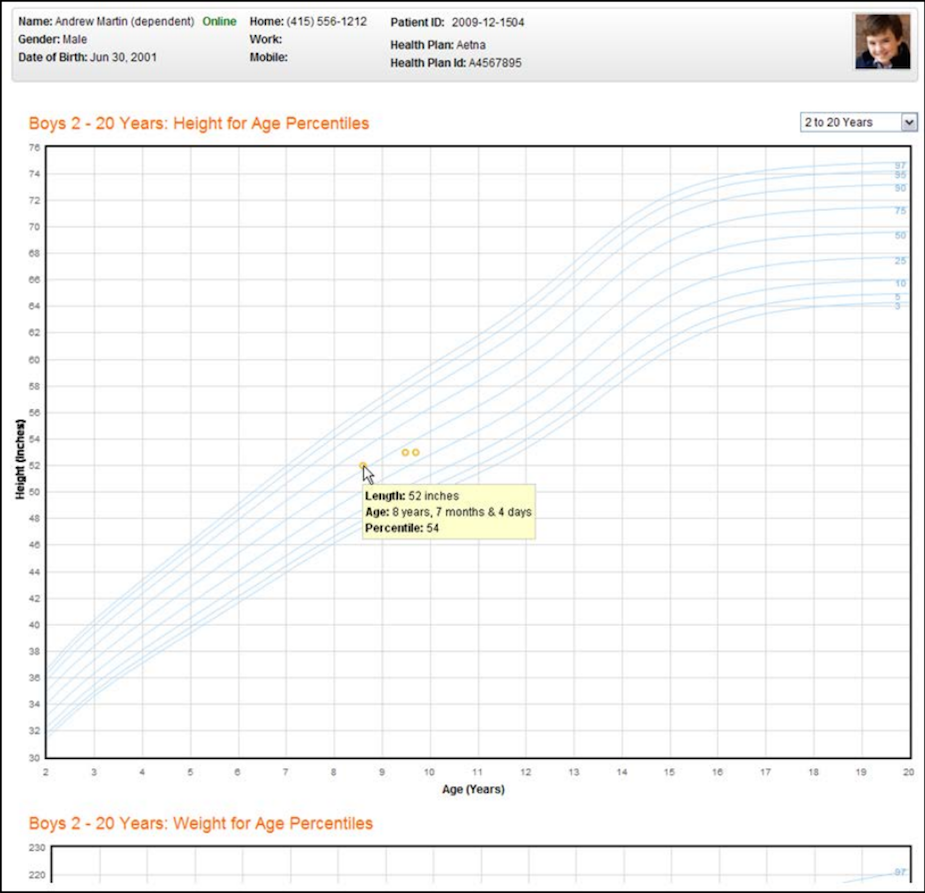Click the "Boys 2 - 20 Years: Weight for Age Percentiles" heading
This screenshot has height=893, width=925.
201,823
